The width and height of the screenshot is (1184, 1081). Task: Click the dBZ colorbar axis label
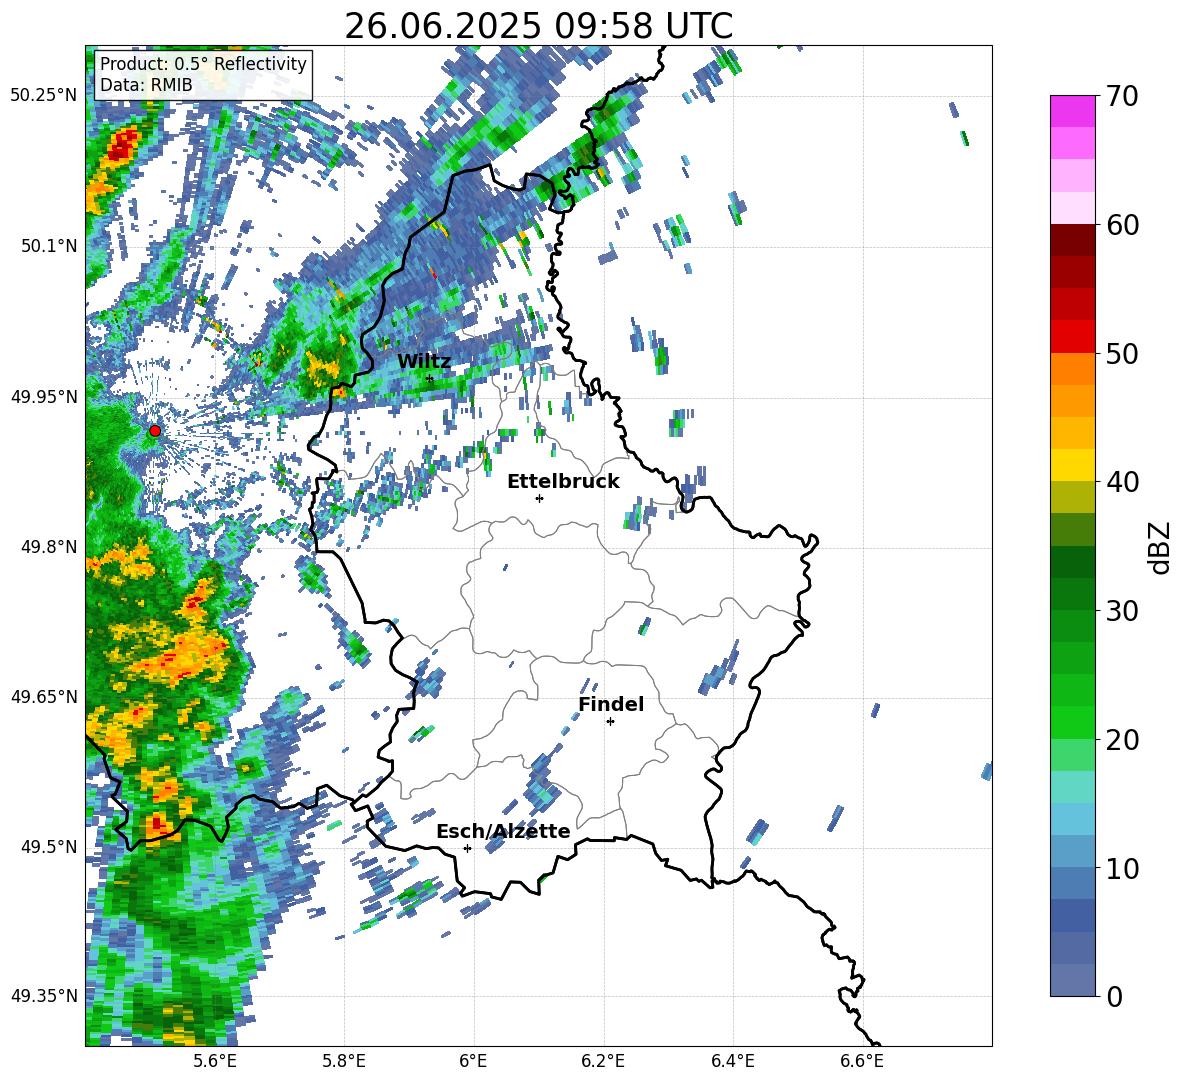click(x=1161, y=547)
